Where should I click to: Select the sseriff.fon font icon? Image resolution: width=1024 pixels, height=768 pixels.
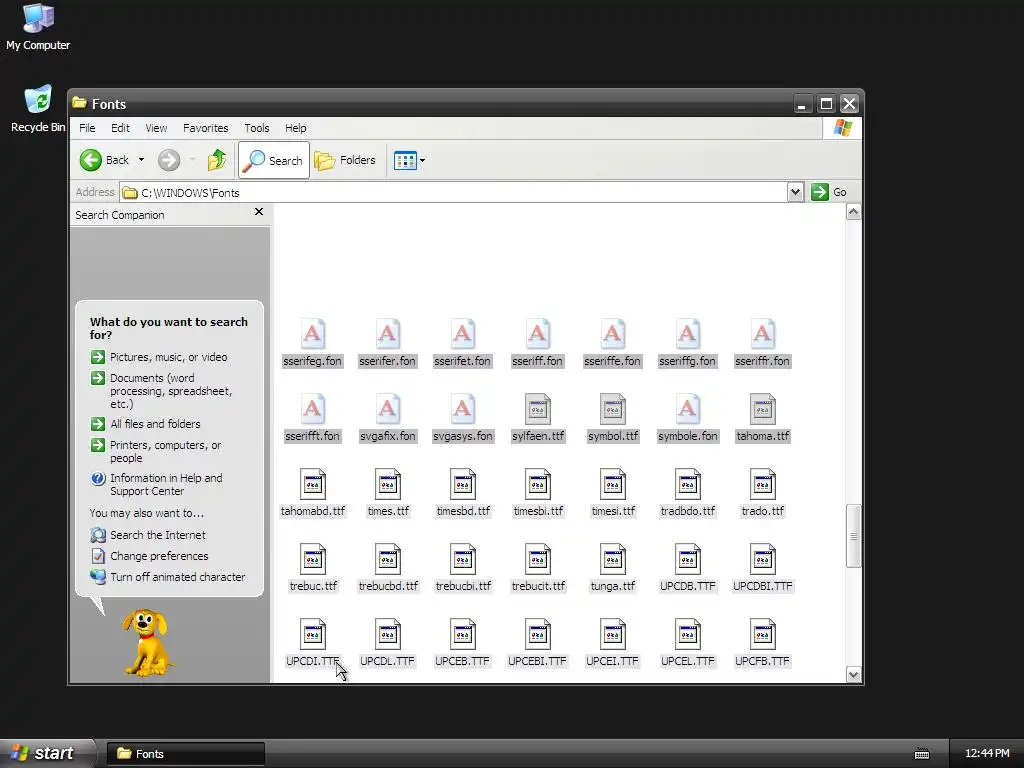537,334
